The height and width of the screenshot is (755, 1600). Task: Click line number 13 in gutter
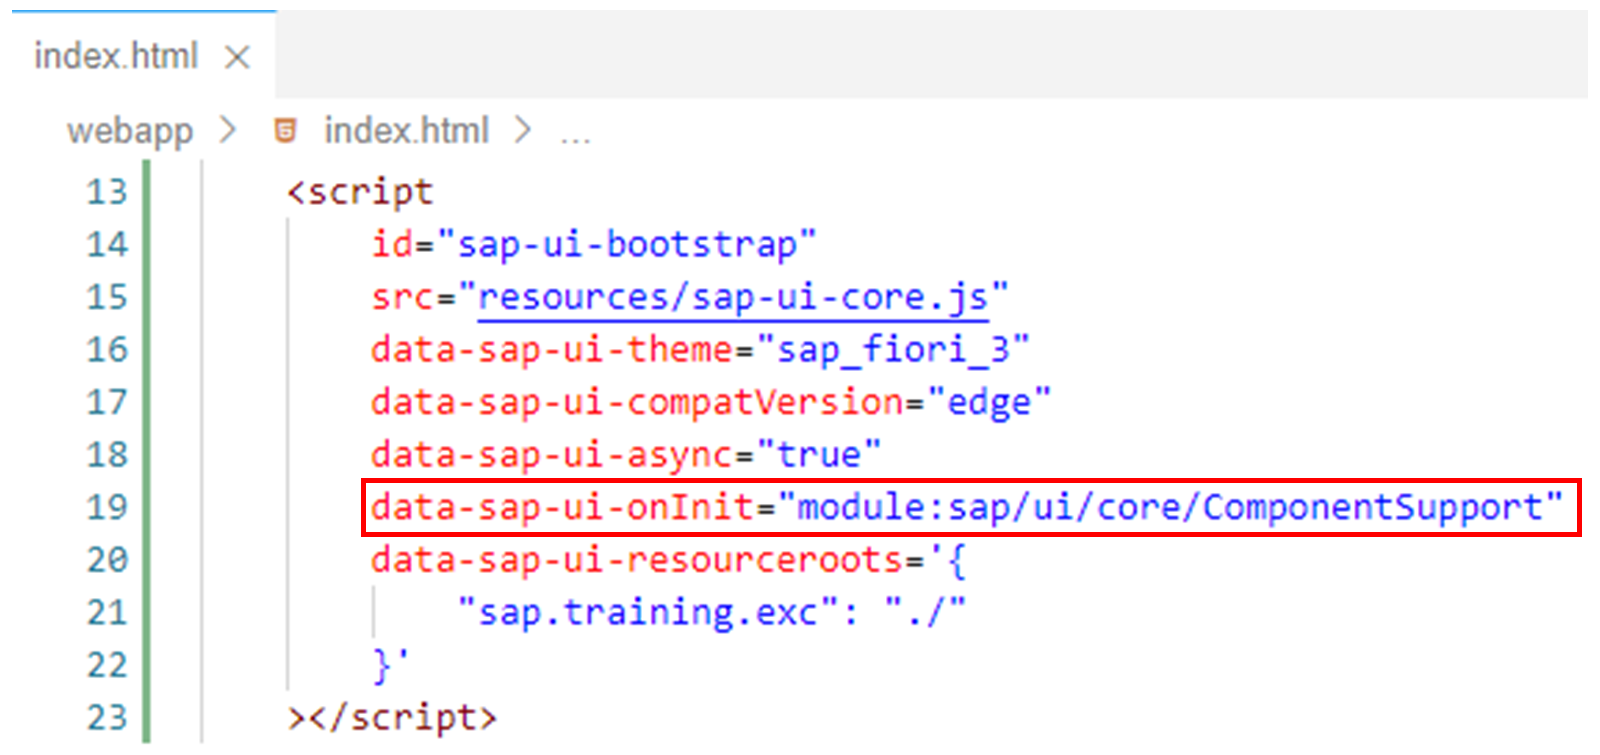[x=107, y=191]
